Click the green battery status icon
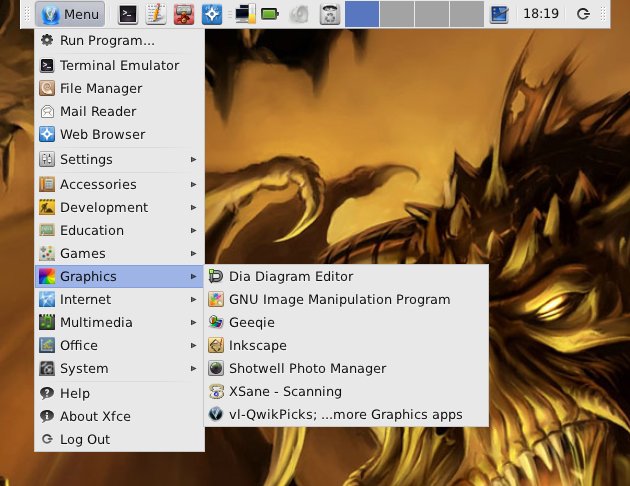Viewport: 630px width, 486px height. click(270, 14)
